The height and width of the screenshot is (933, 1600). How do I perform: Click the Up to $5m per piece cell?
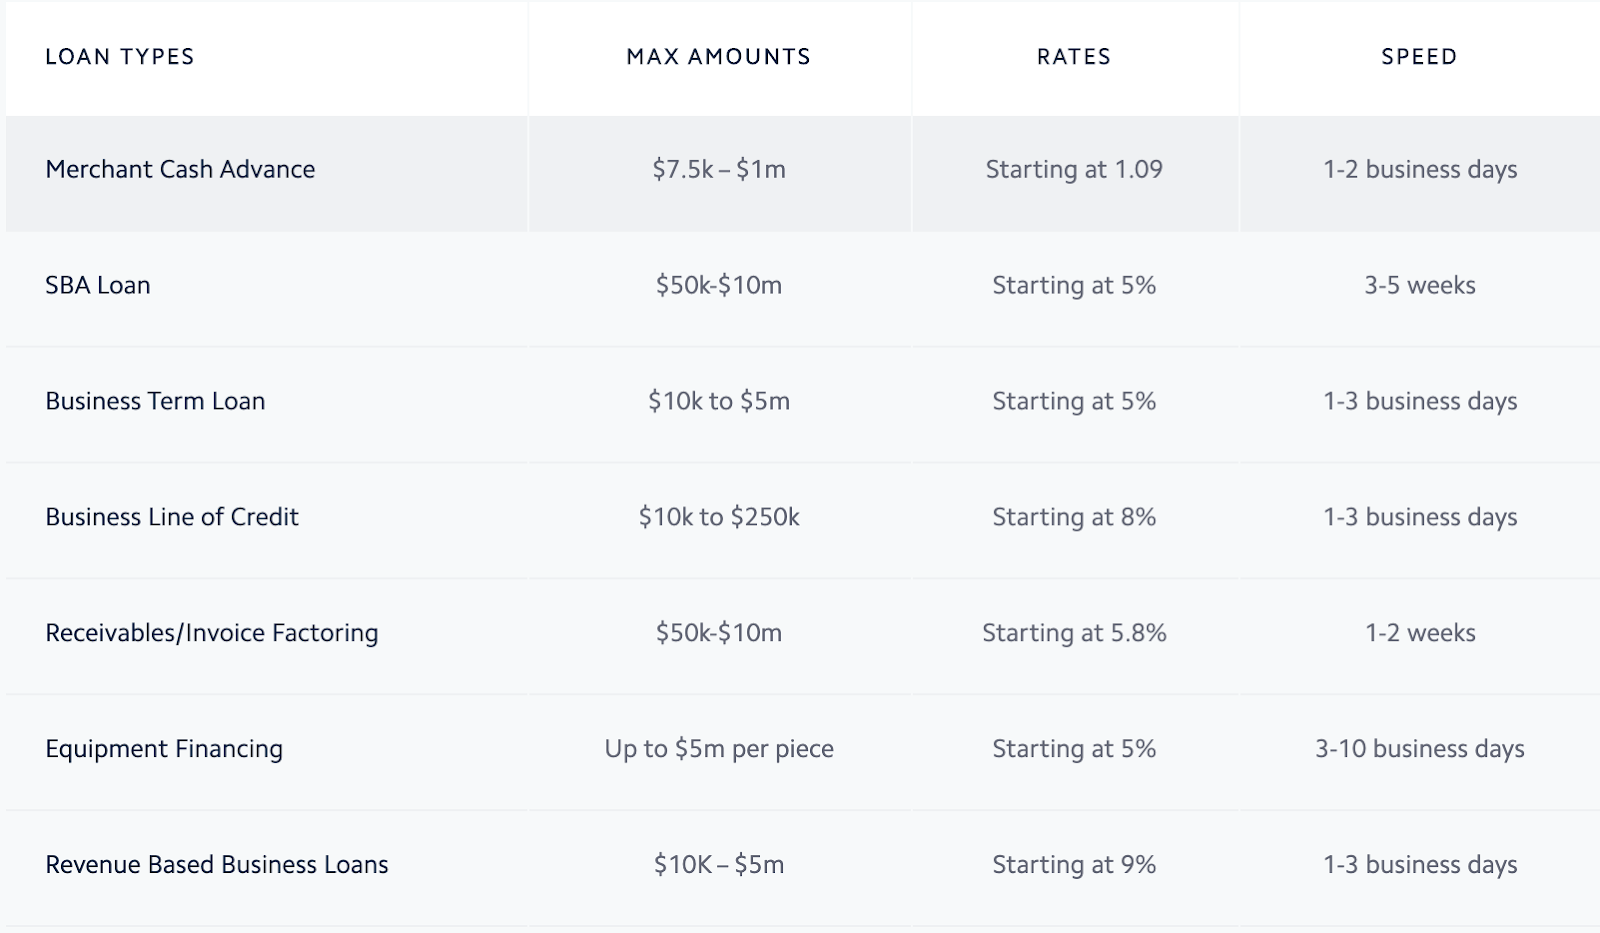[x=719, y=749]
